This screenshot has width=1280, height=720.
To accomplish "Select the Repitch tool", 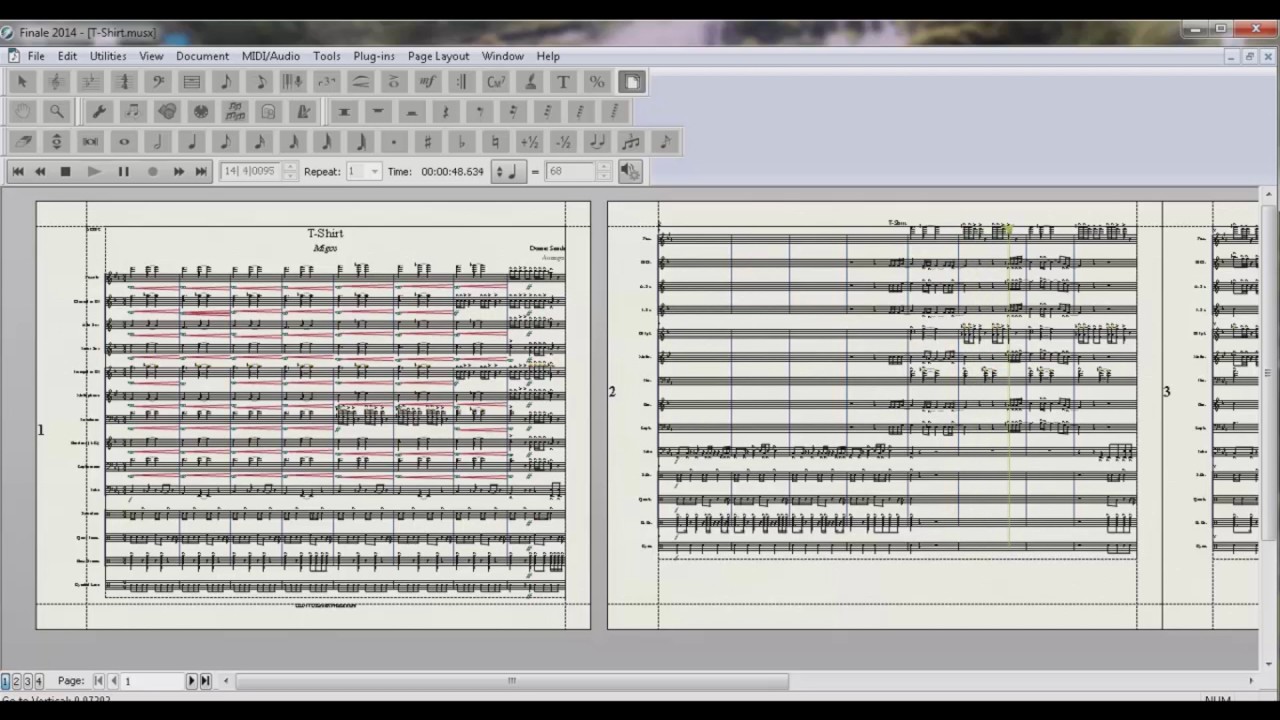I will coord(56,142).
